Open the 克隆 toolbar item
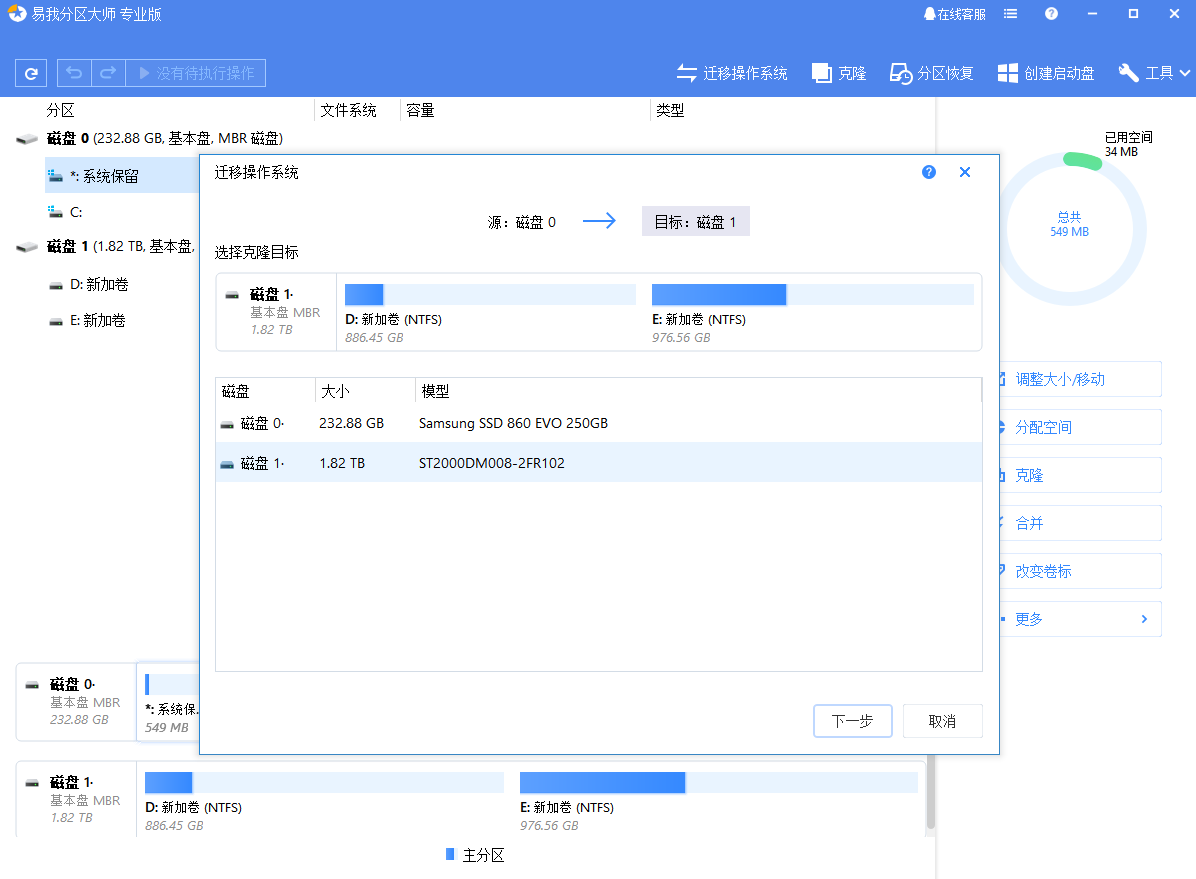This screenshot has width=1196, height=879. [839, 73]
